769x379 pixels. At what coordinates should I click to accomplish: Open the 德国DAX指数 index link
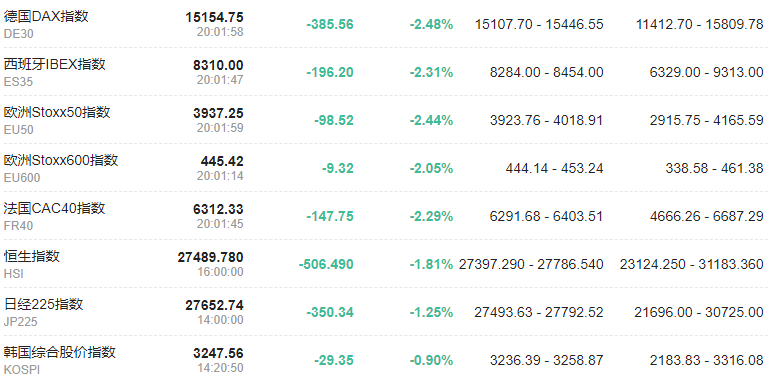click(46, 16)
